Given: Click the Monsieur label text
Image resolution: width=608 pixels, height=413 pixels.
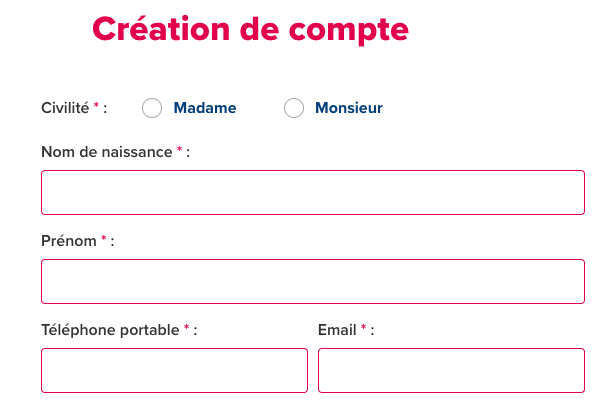Looking at the screenshot, I should [349, 108].
